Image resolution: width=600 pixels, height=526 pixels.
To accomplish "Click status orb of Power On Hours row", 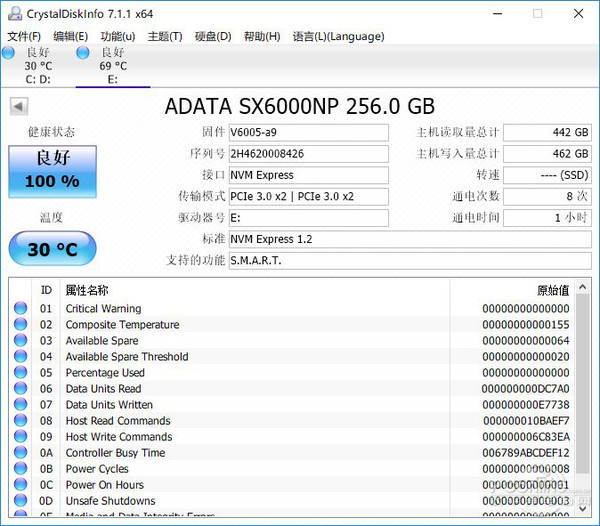I will click(x=21, y=484).
